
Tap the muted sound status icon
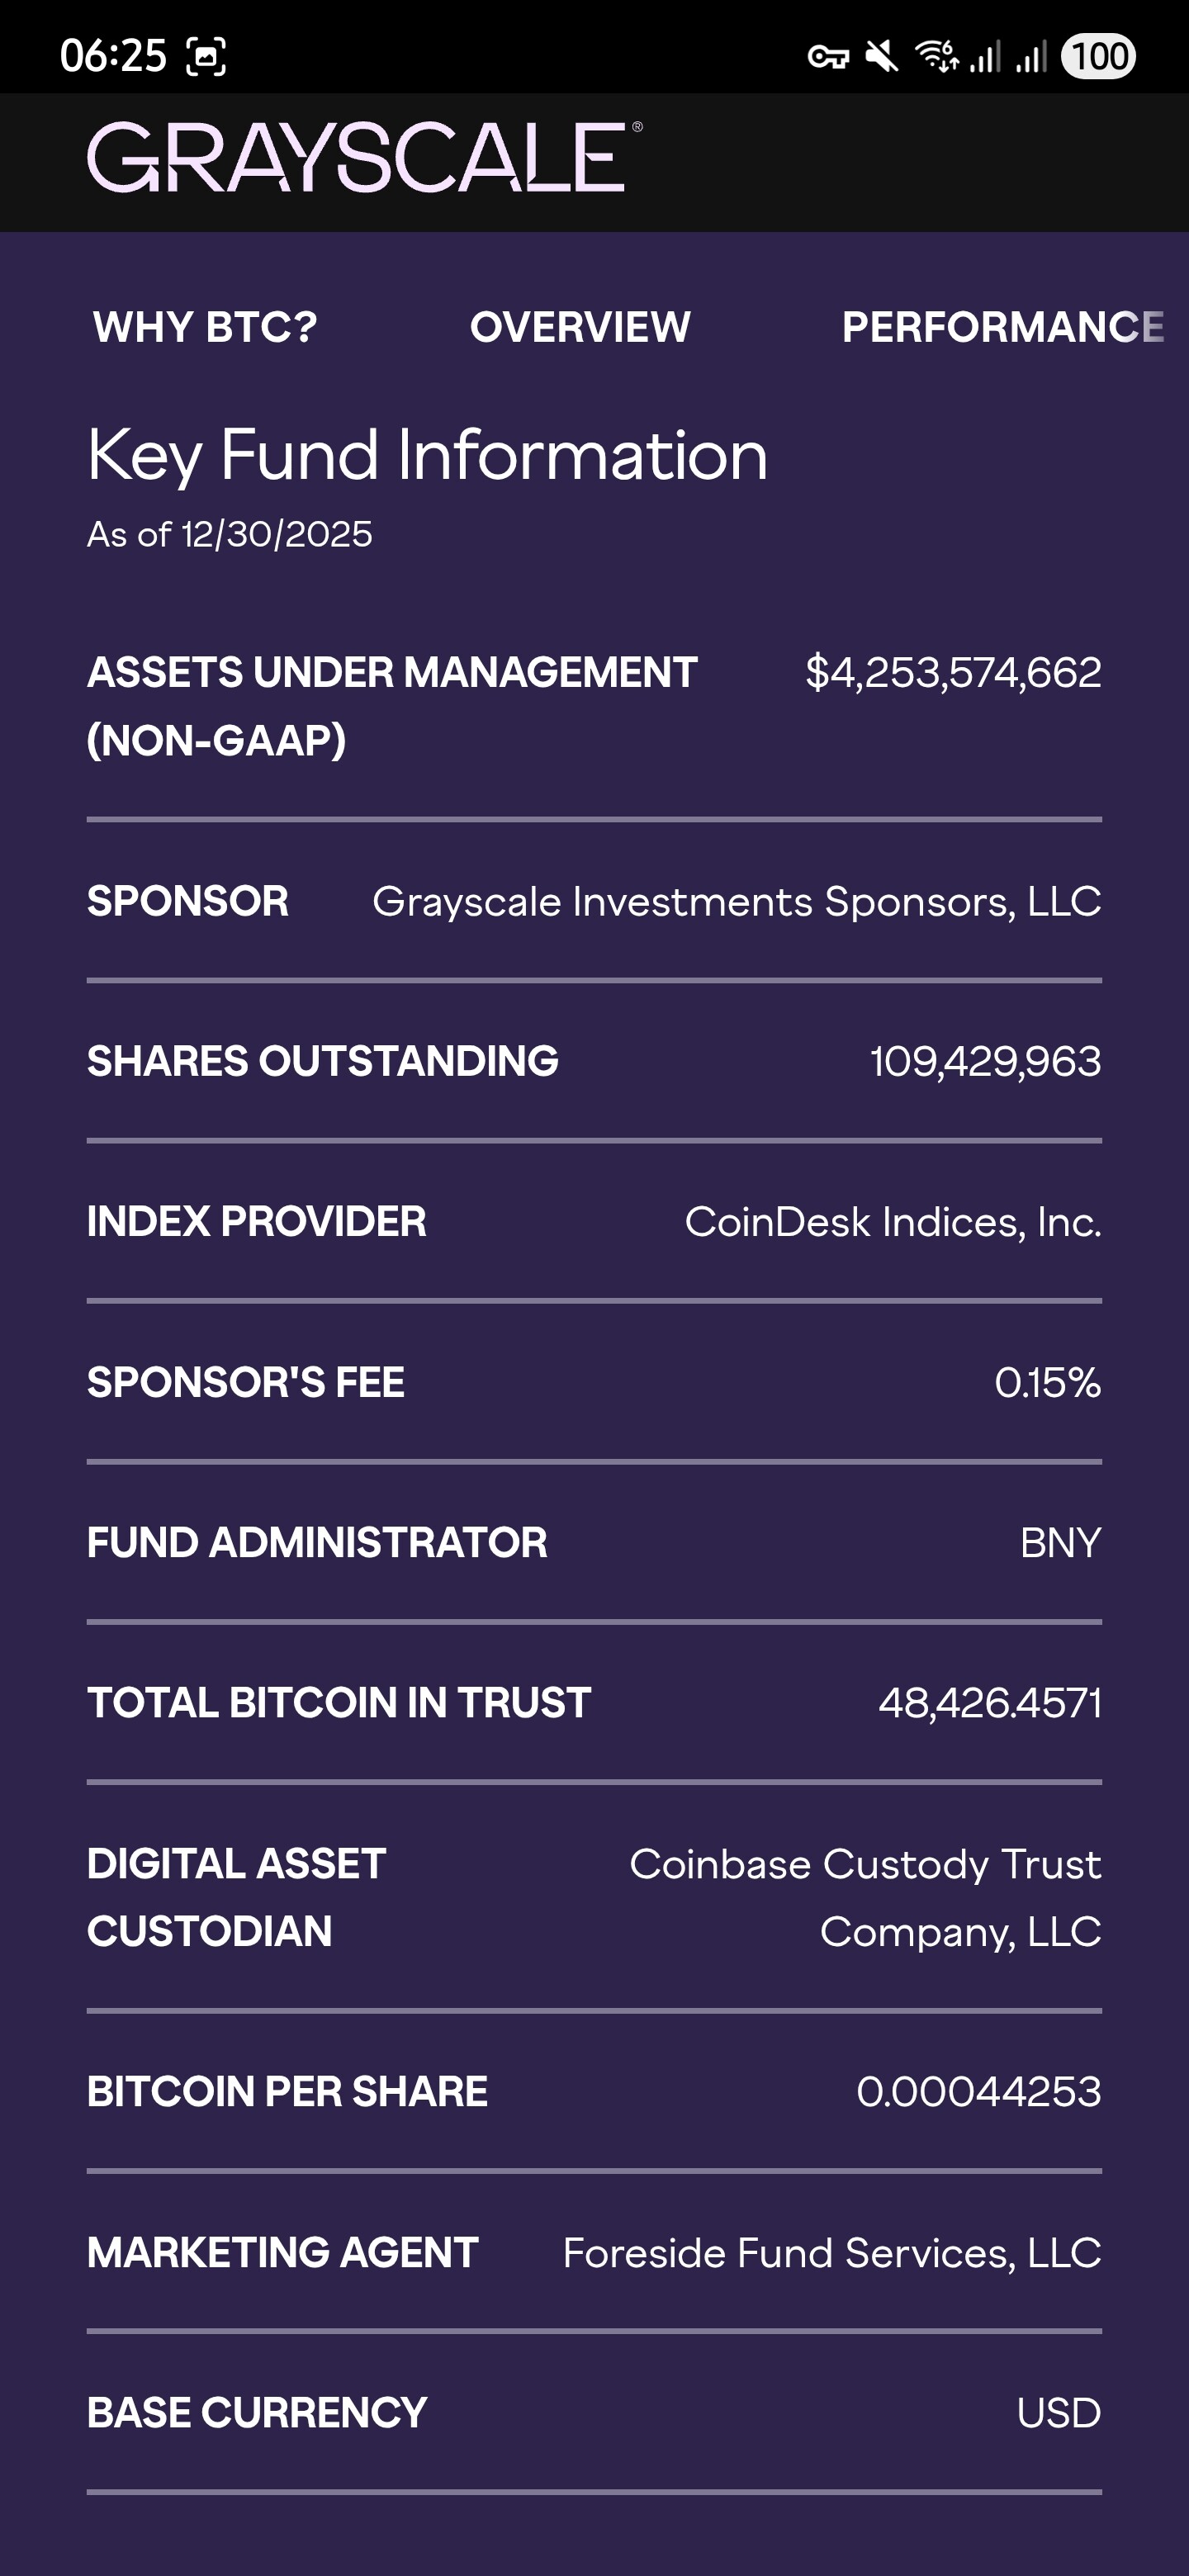click(881, 57)
